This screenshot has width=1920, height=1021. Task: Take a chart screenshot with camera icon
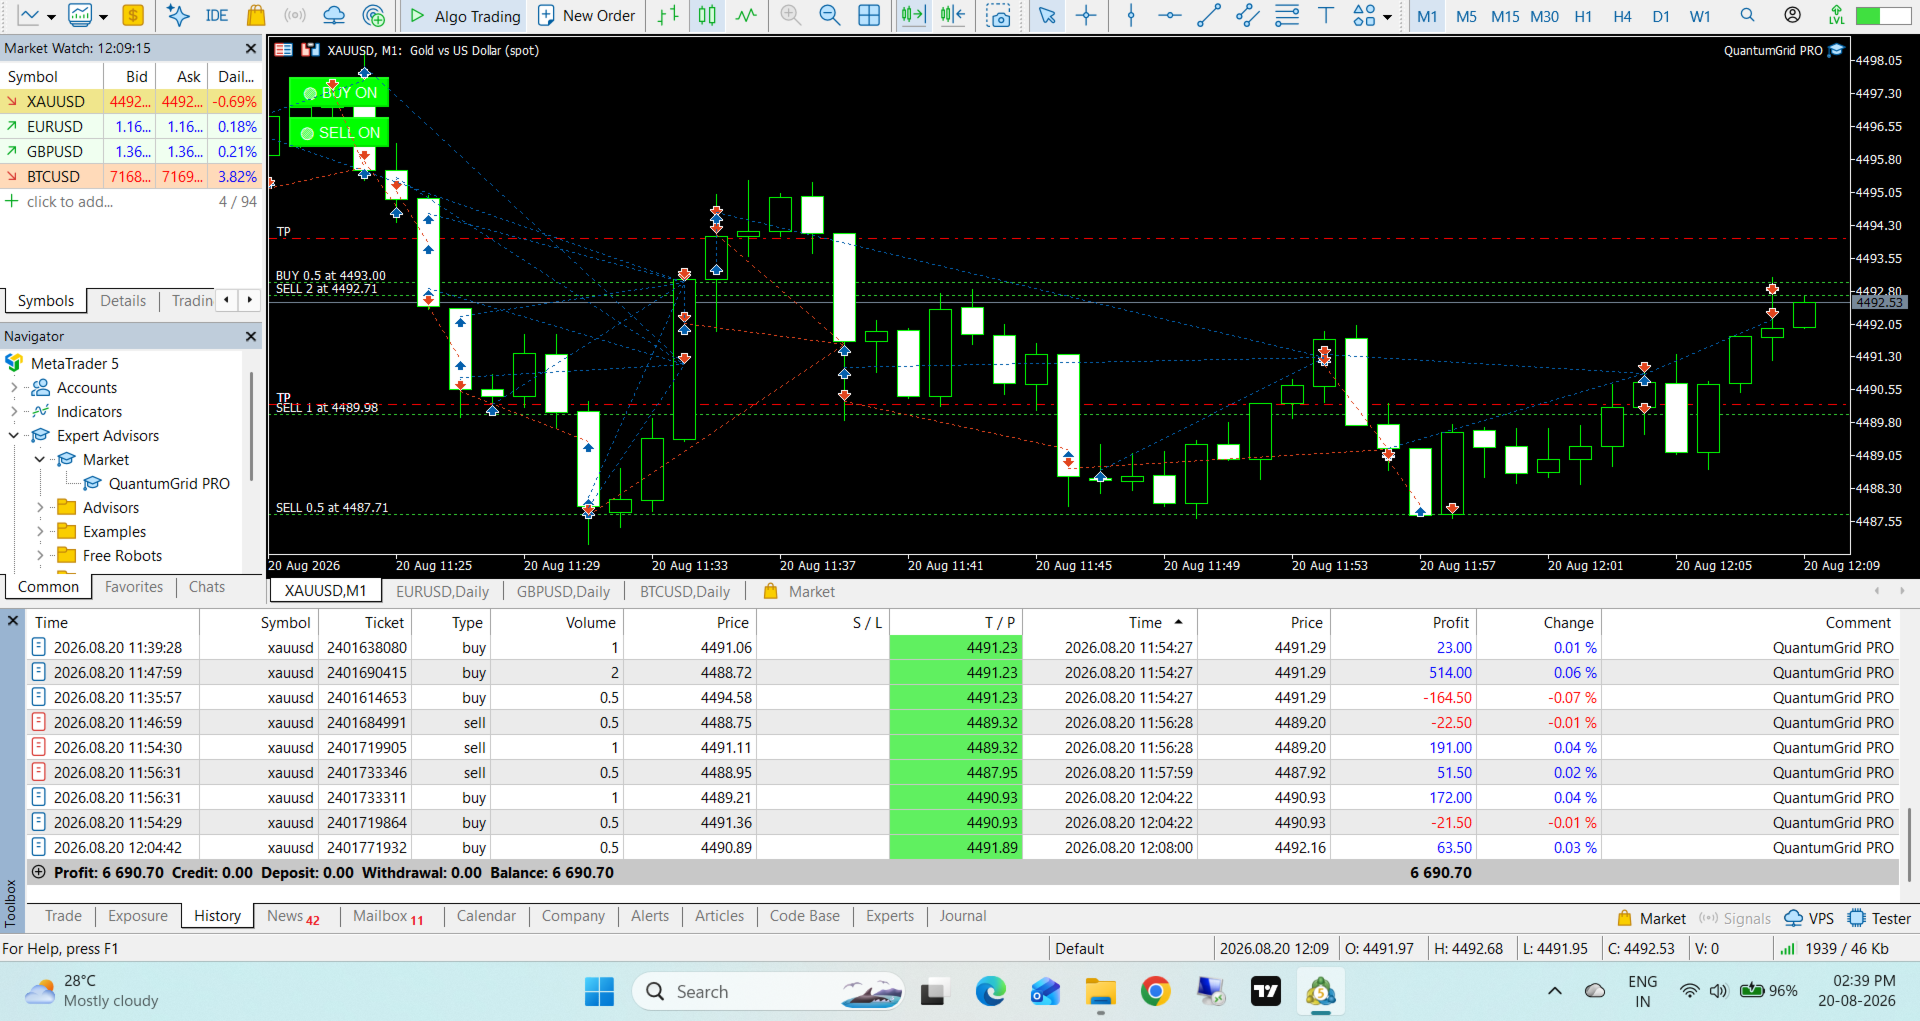(997, 15)
